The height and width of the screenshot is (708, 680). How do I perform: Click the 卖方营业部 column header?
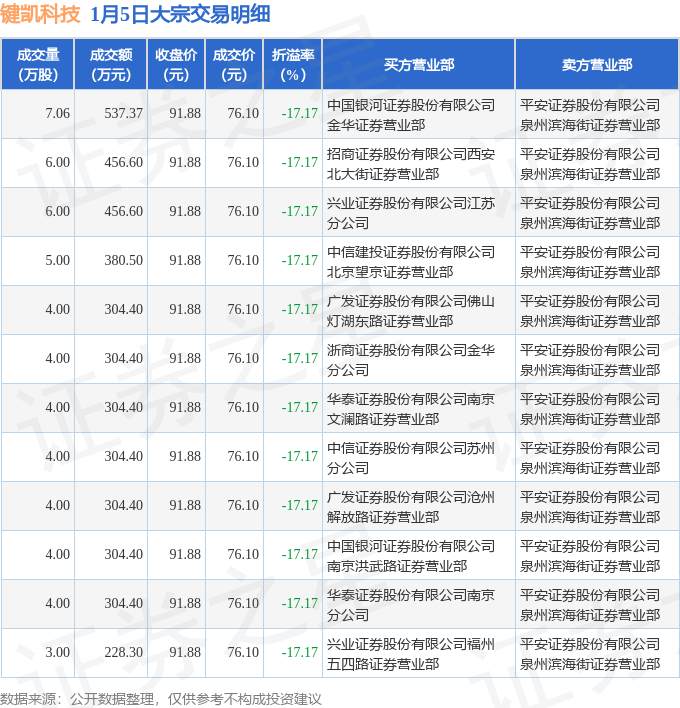click(597, 65)
